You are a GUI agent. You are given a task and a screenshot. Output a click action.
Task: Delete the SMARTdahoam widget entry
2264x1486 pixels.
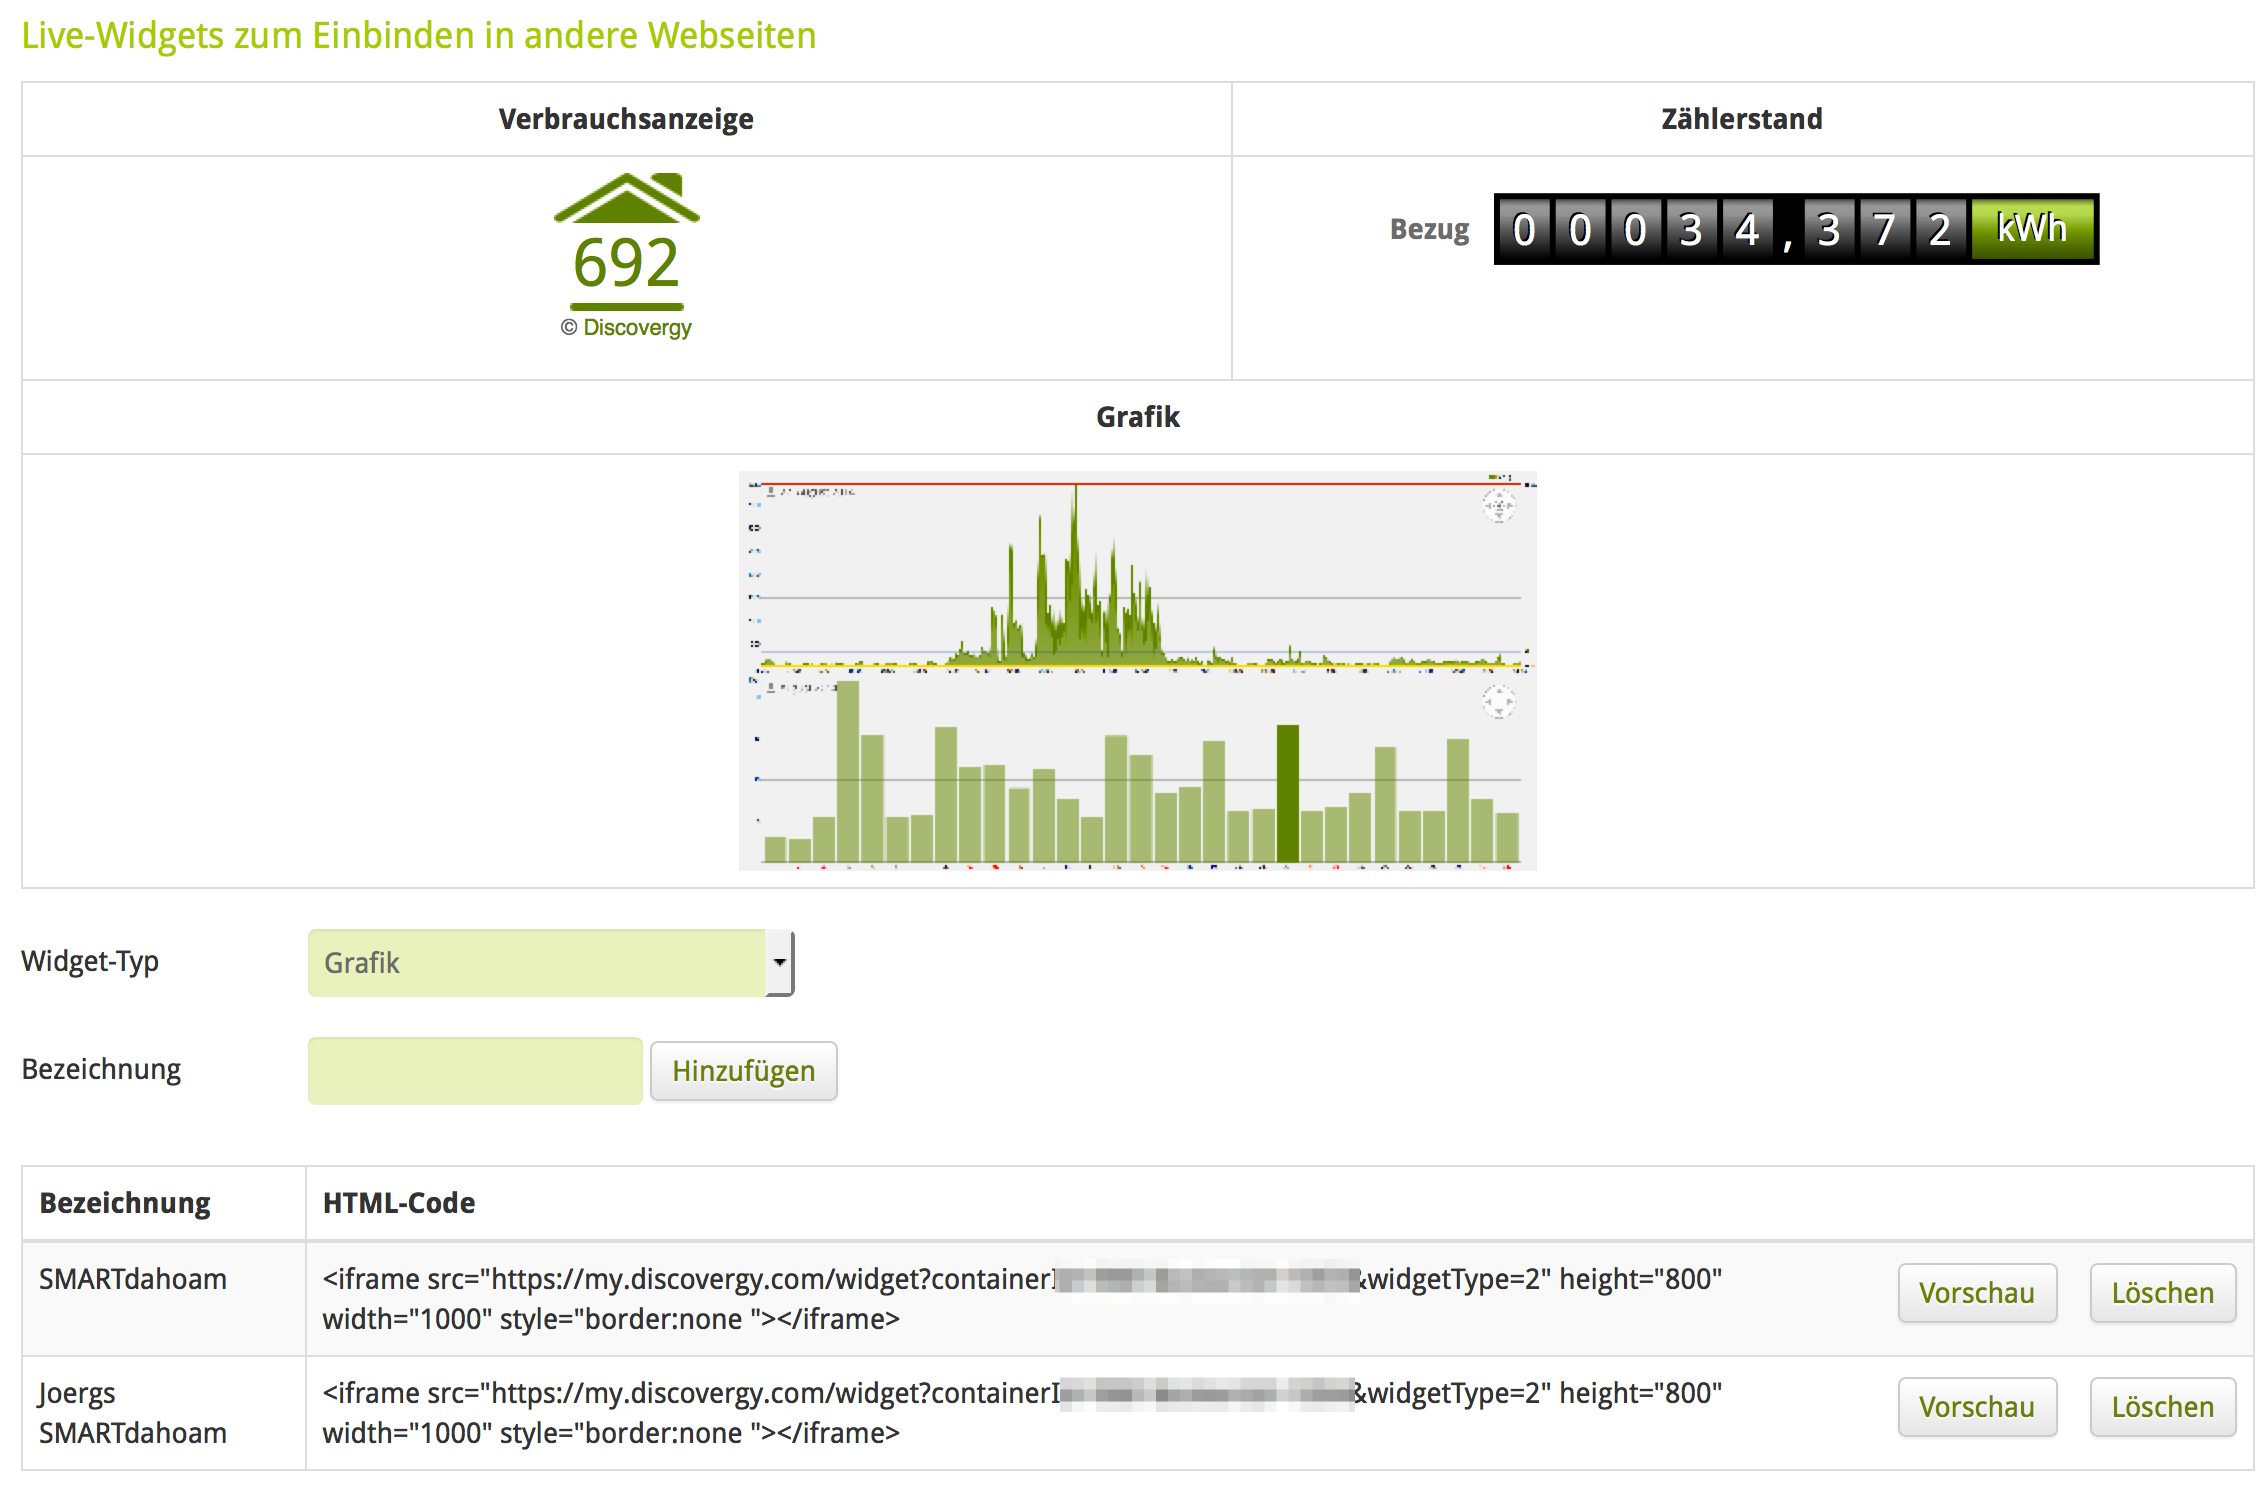point(2161,1293)
